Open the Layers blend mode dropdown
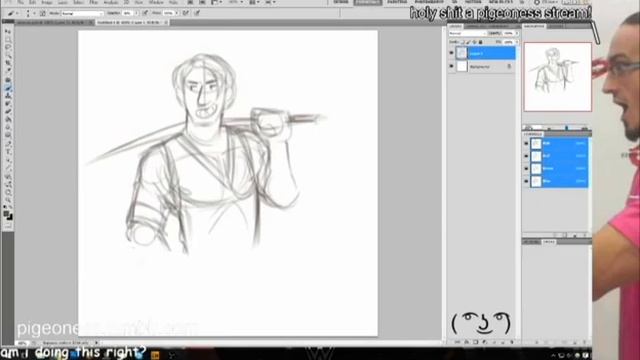The height and width of the screenshot is (360, 640). tap(468, 33)
